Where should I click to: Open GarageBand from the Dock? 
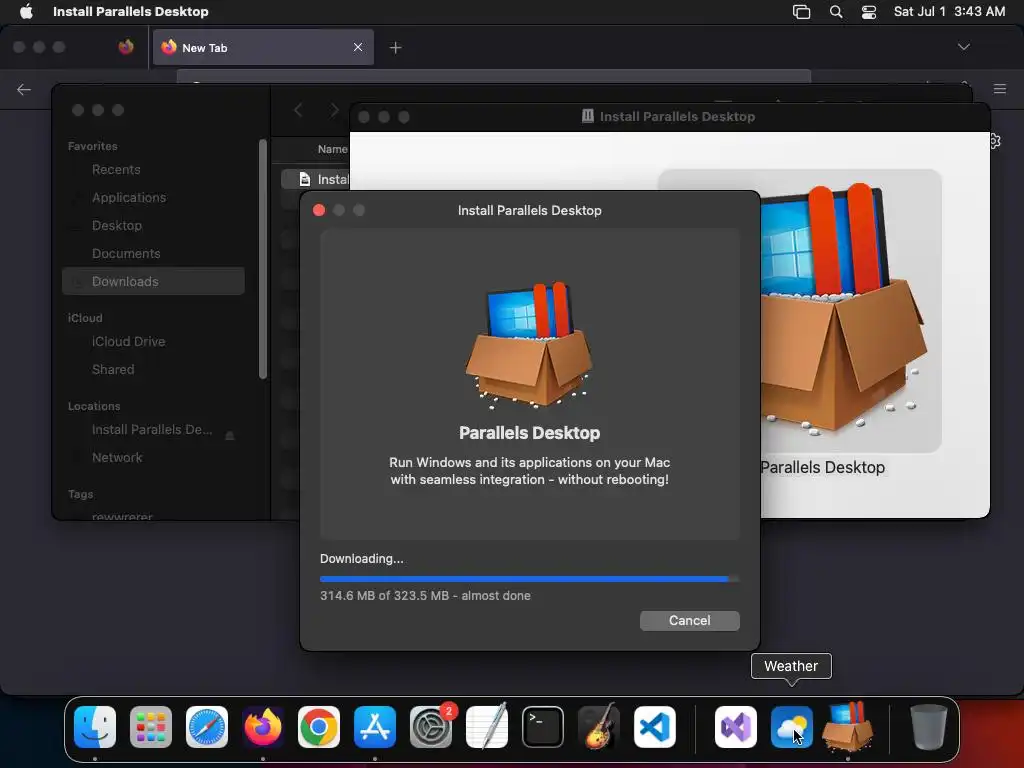(x=598, y=727)
